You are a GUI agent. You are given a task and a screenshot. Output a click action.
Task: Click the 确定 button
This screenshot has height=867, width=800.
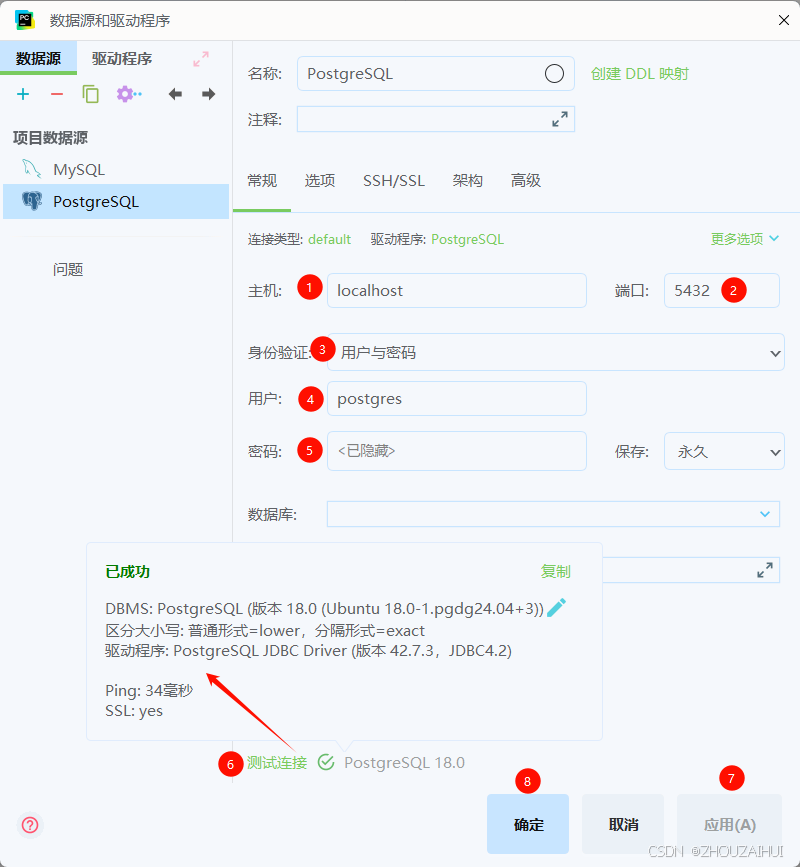pyautogui.click(x=528, y=824)
